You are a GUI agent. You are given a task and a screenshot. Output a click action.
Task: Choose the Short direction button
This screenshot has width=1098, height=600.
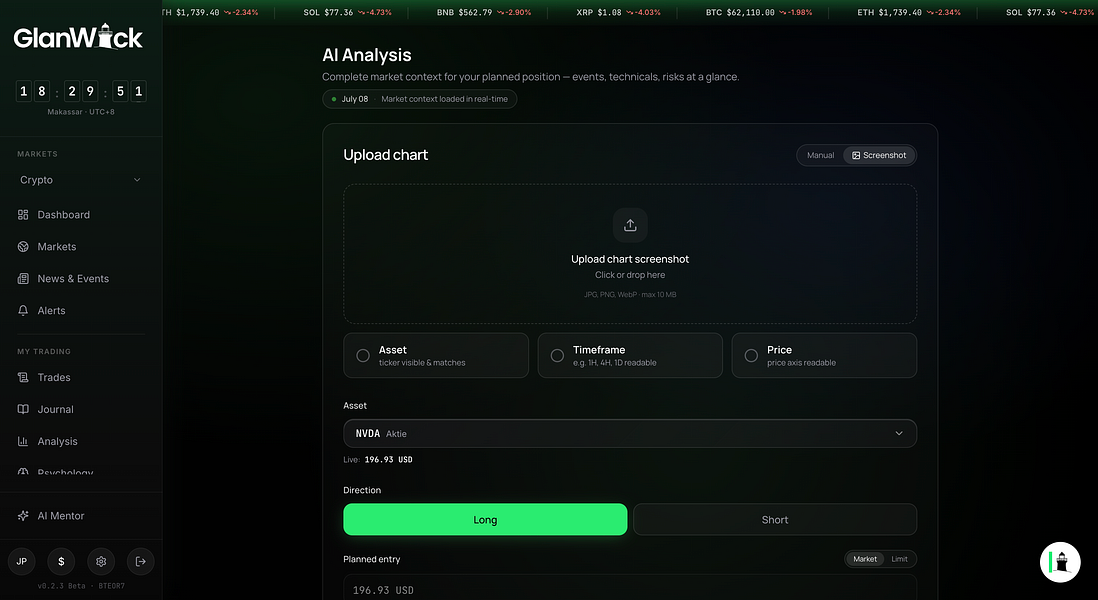(x=774, y=519)
